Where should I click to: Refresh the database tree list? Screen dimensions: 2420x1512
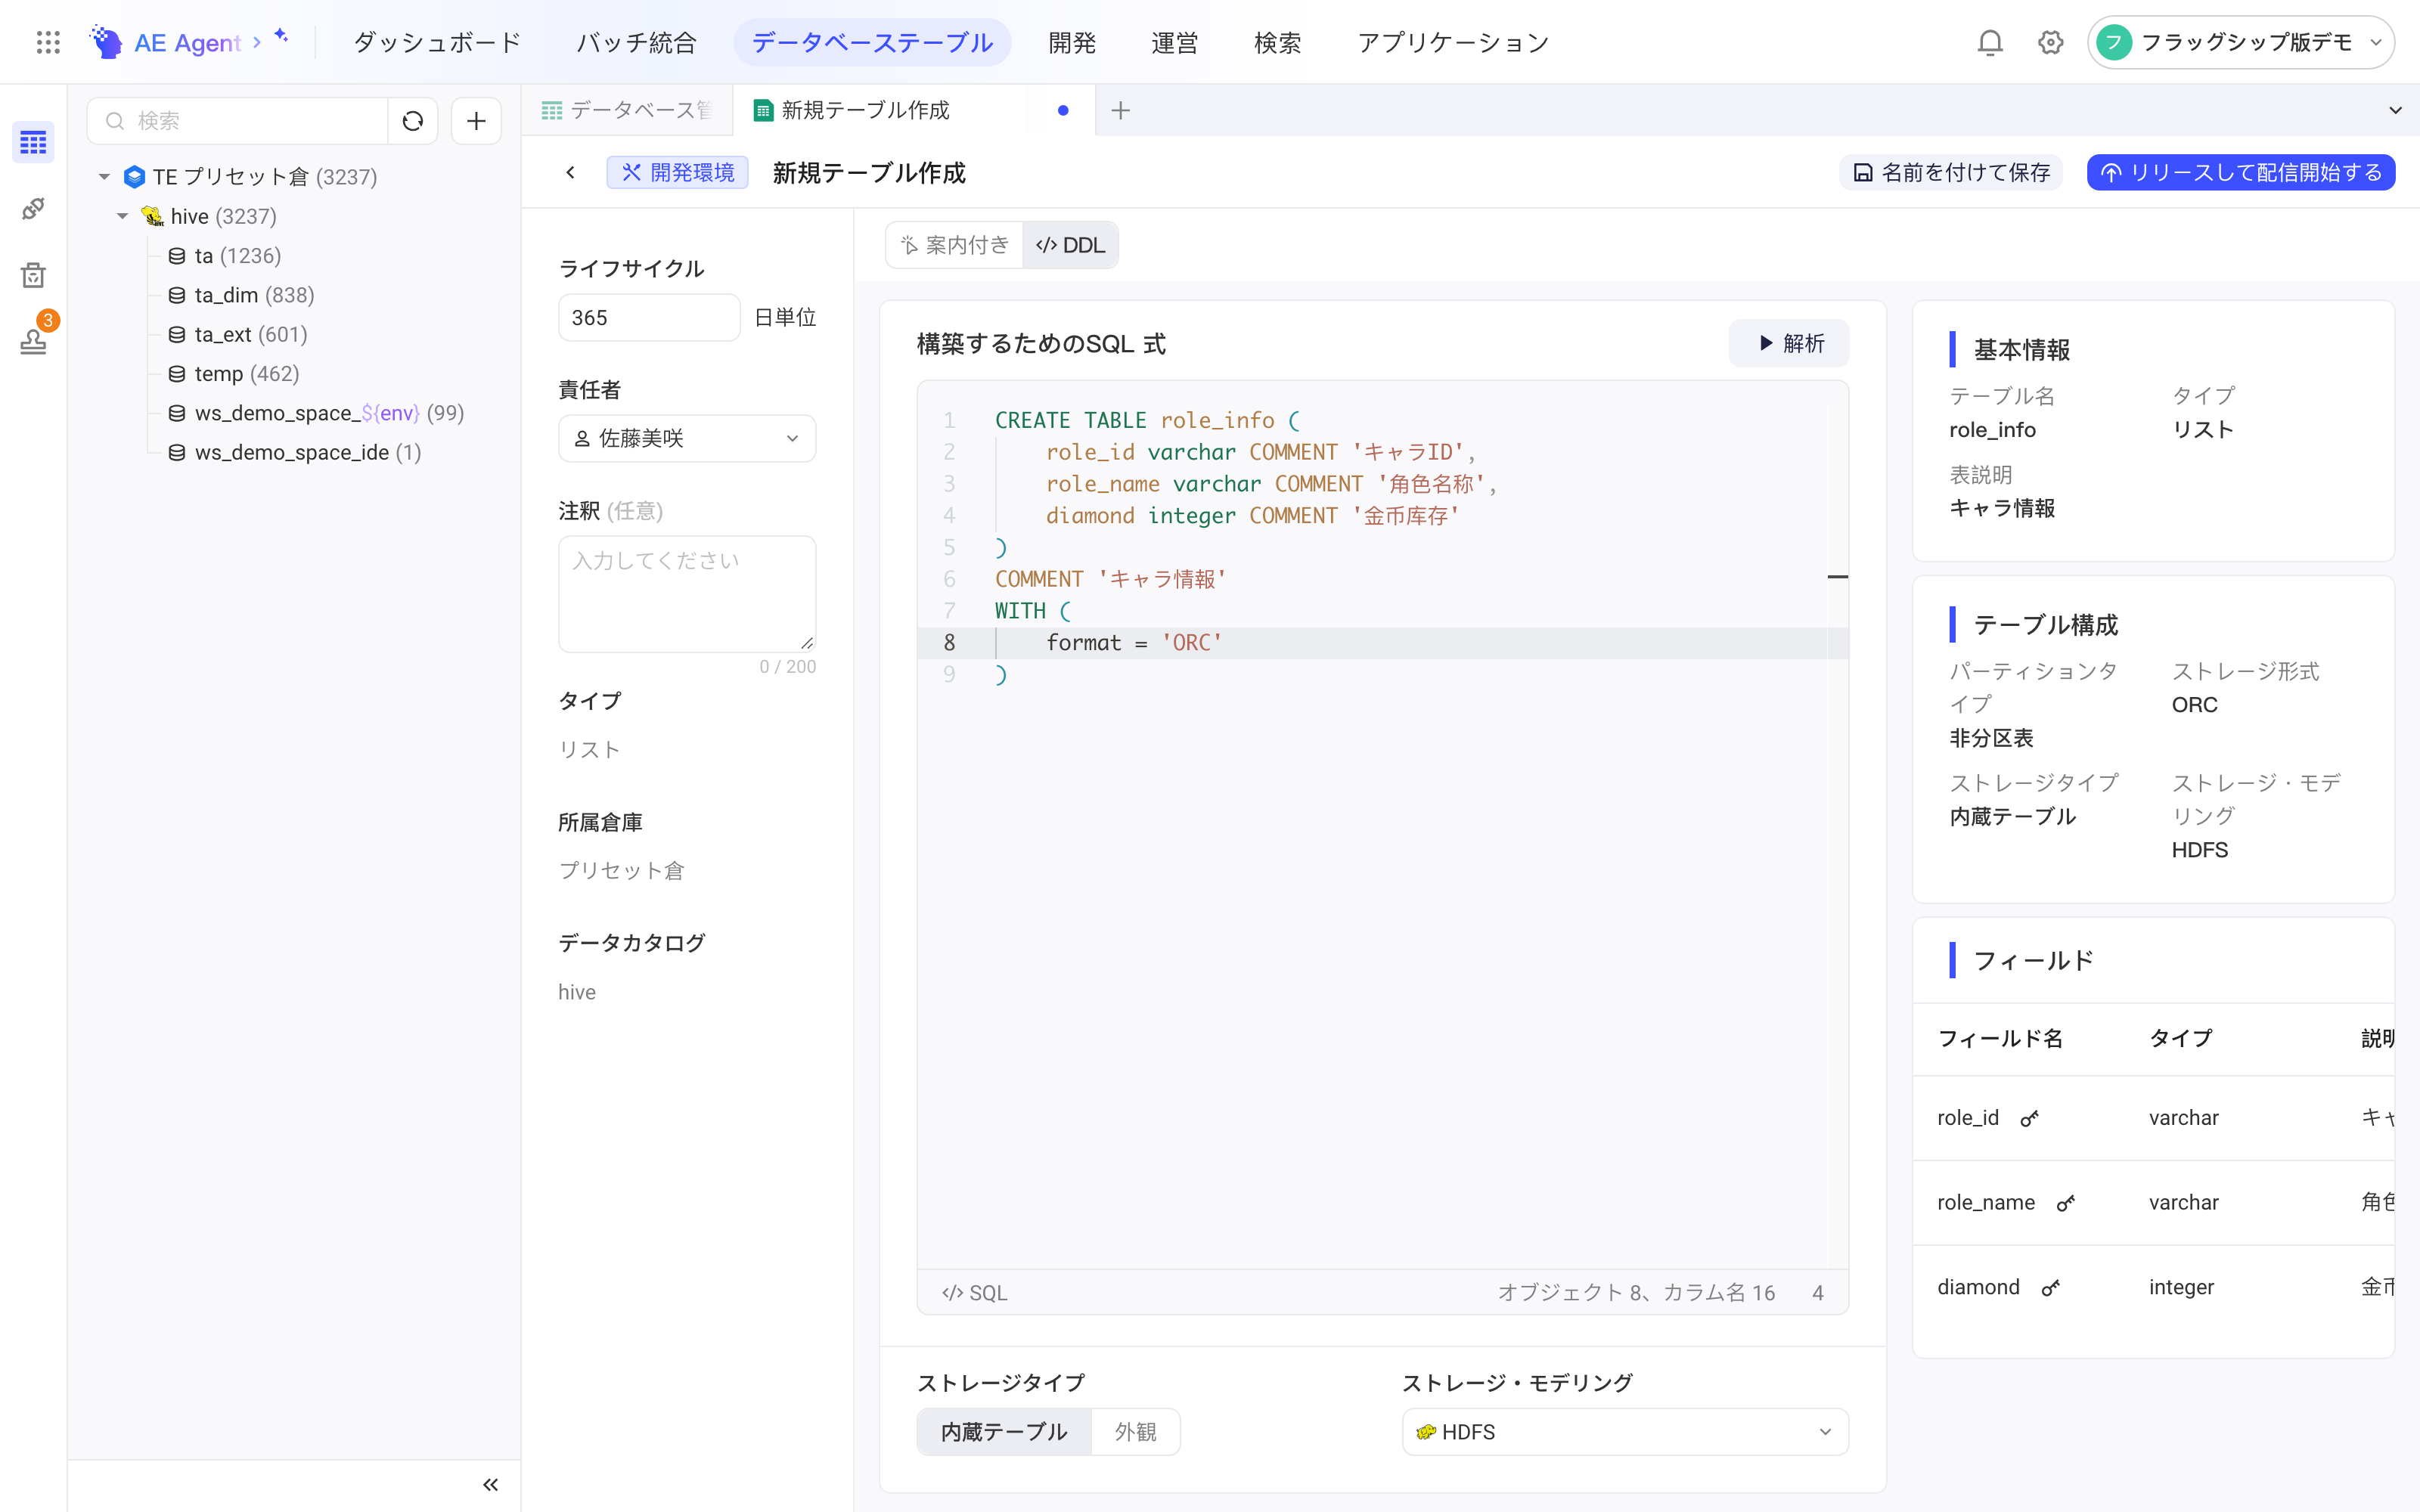[413, 121]
